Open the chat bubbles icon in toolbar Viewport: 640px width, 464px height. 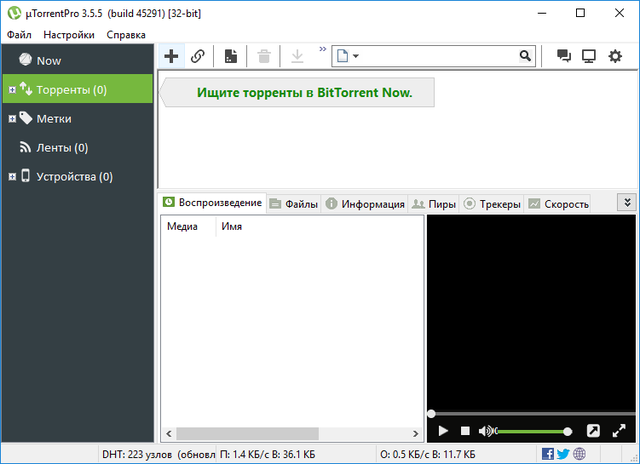[562, 56]
